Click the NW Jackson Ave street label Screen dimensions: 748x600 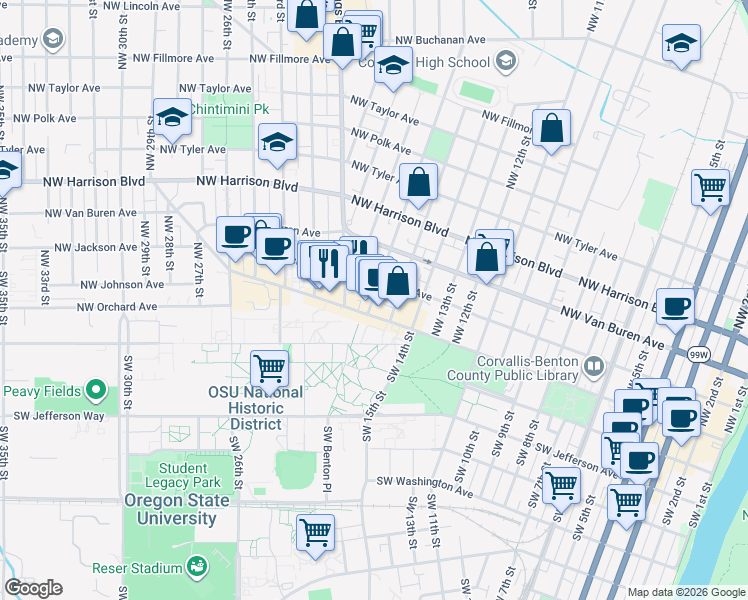(95, 248)
